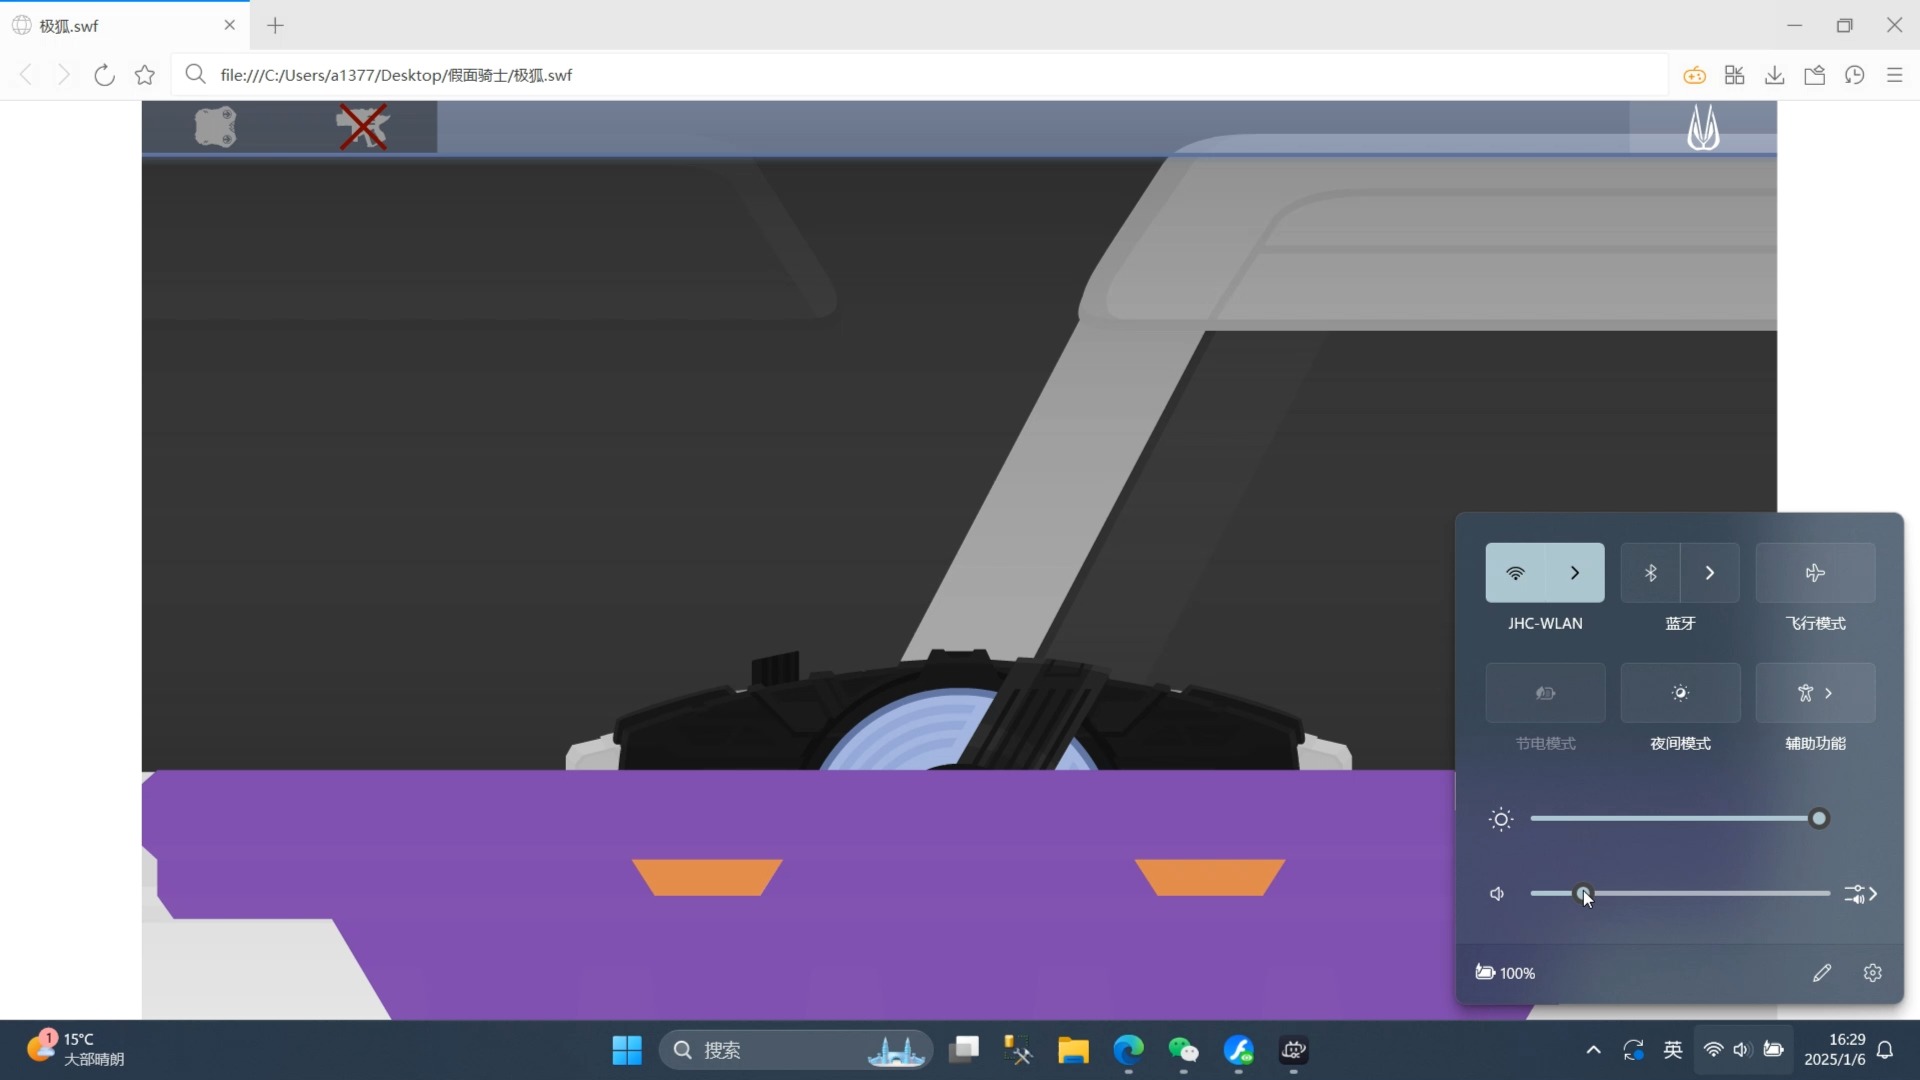1920x1080 pixels.
Task: Click the right orange trapezoid on purple panel
Action: pos(1210,878)
